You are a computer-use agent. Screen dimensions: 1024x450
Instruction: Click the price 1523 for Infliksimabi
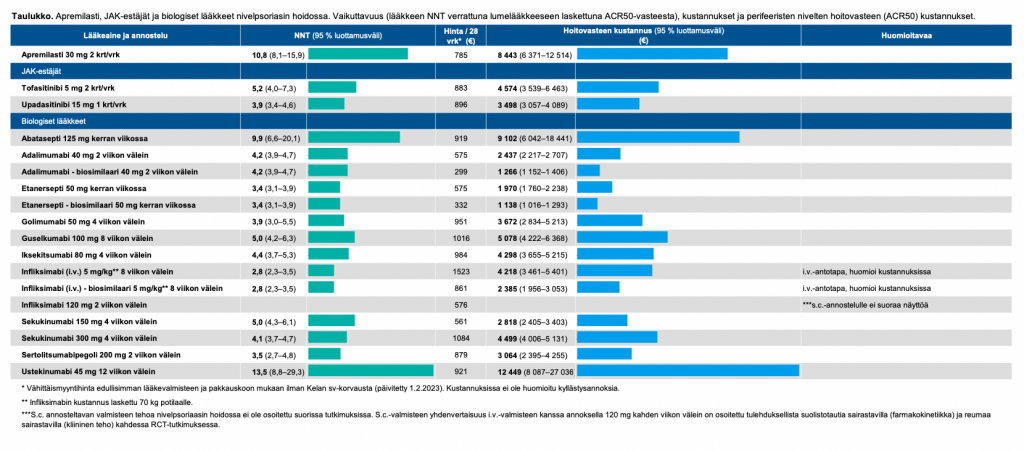(461, 271)
